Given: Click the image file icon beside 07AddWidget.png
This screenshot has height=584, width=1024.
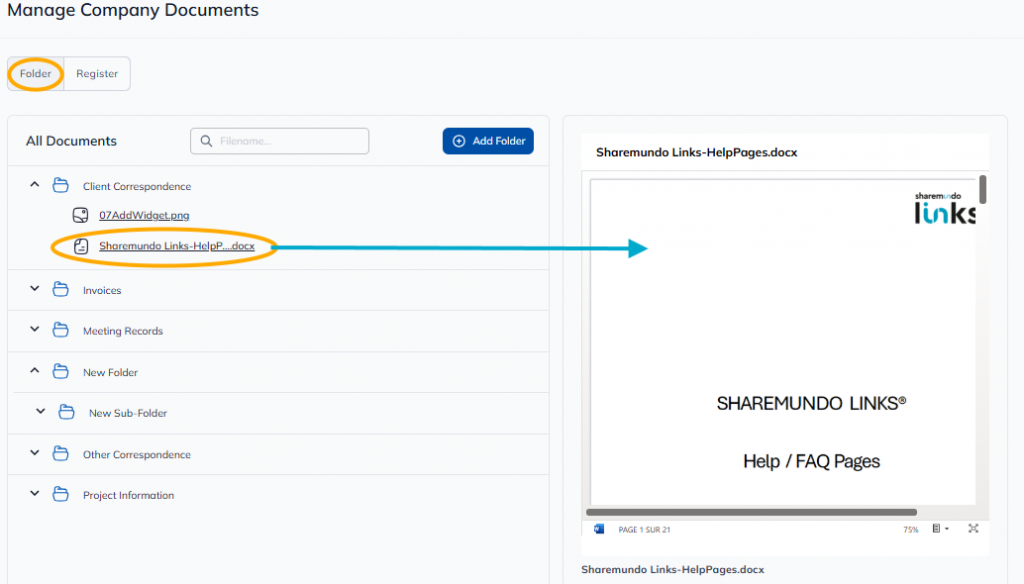Looking at the screenshot, I should pyautogui.click(x=80, y=215).
